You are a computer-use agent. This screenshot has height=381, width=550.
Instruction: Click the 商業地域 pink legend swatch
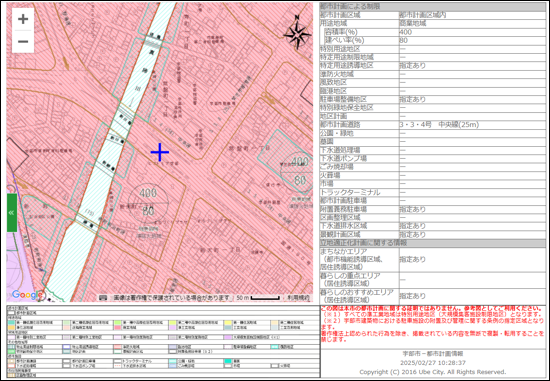point(118,327)
